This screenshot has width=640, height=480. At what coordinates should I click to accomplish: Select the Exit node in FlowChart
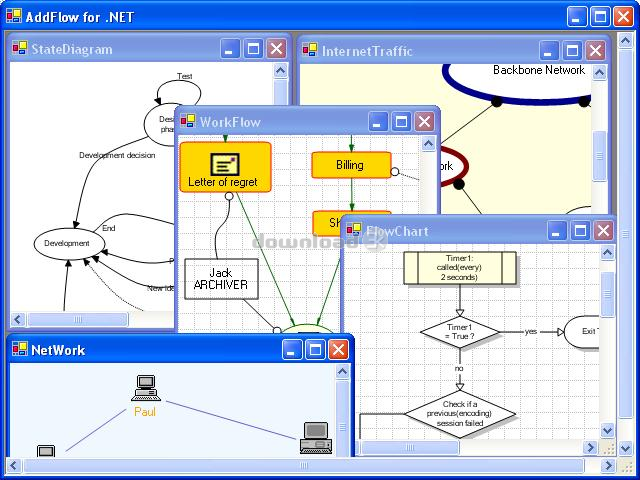pos(582,332)
